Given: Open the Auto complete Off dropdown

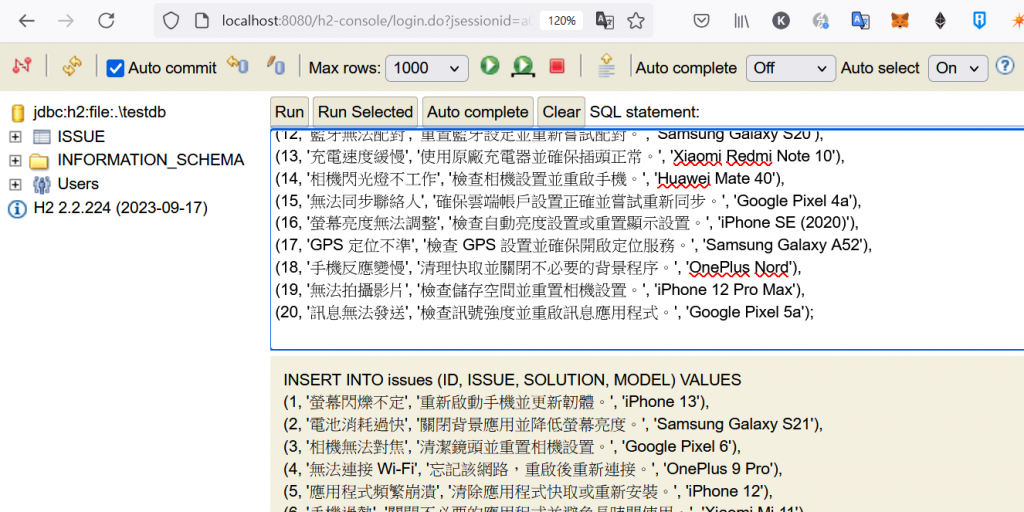Looking at the screenshot, I should [x=791, y=68].
